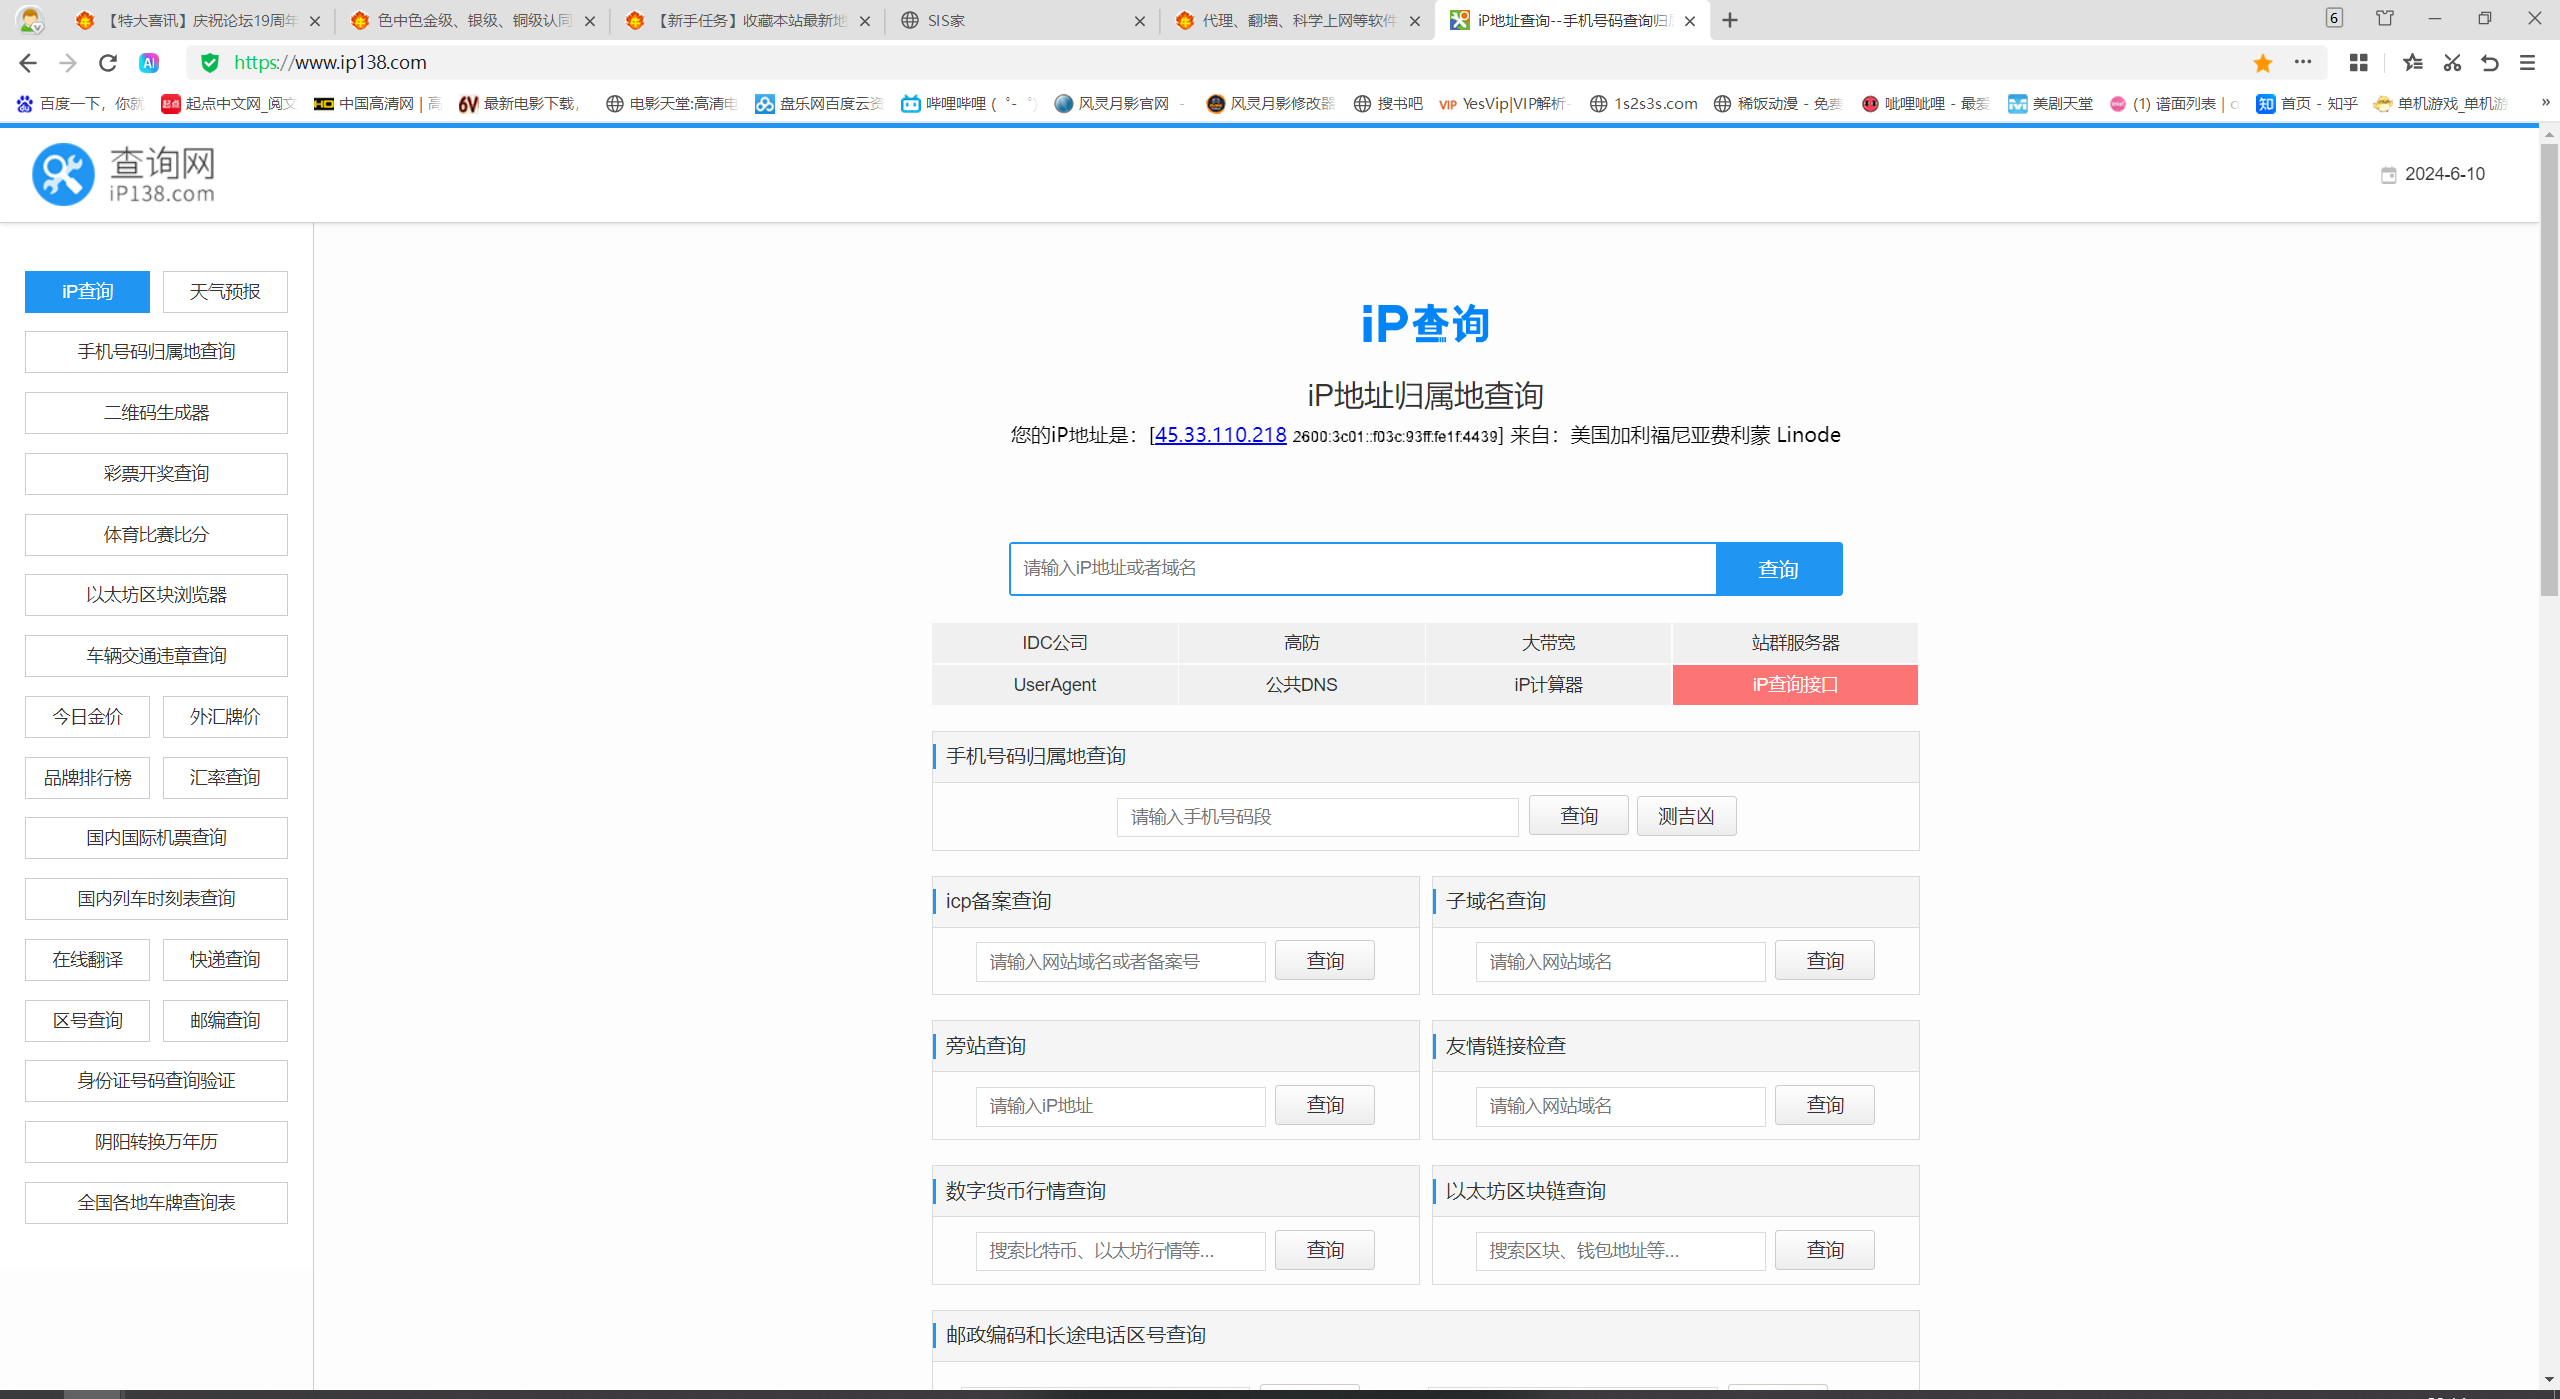Open a new tab with plus icon

point(1730,20)
